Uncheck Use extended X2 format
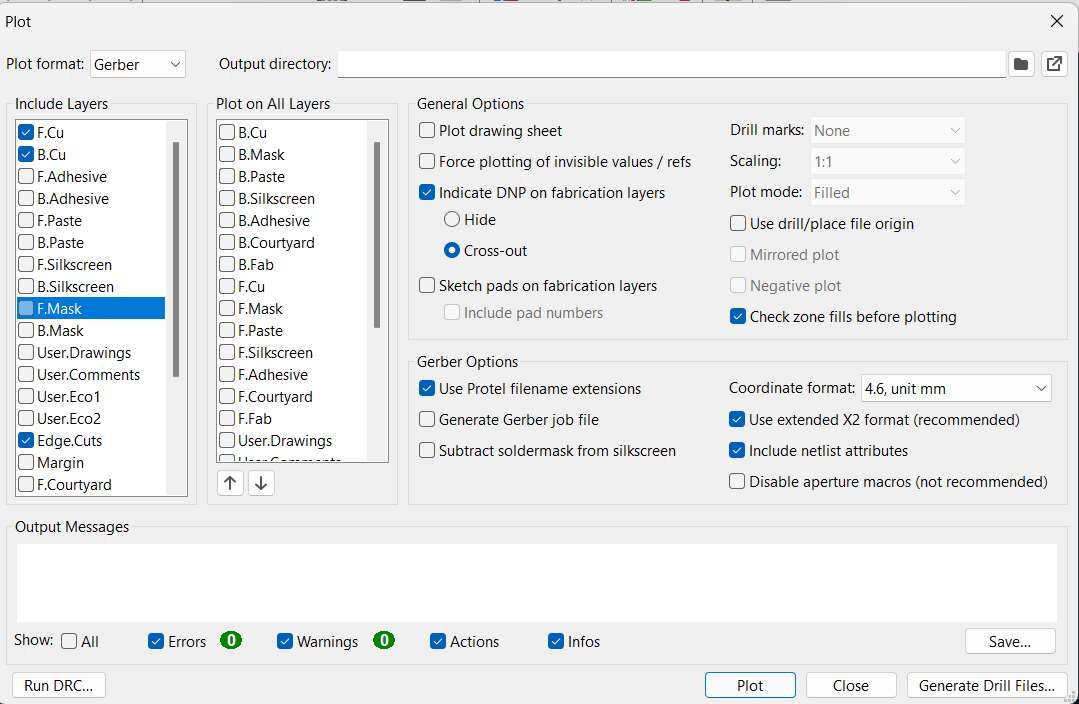 (x=737, y=419)
